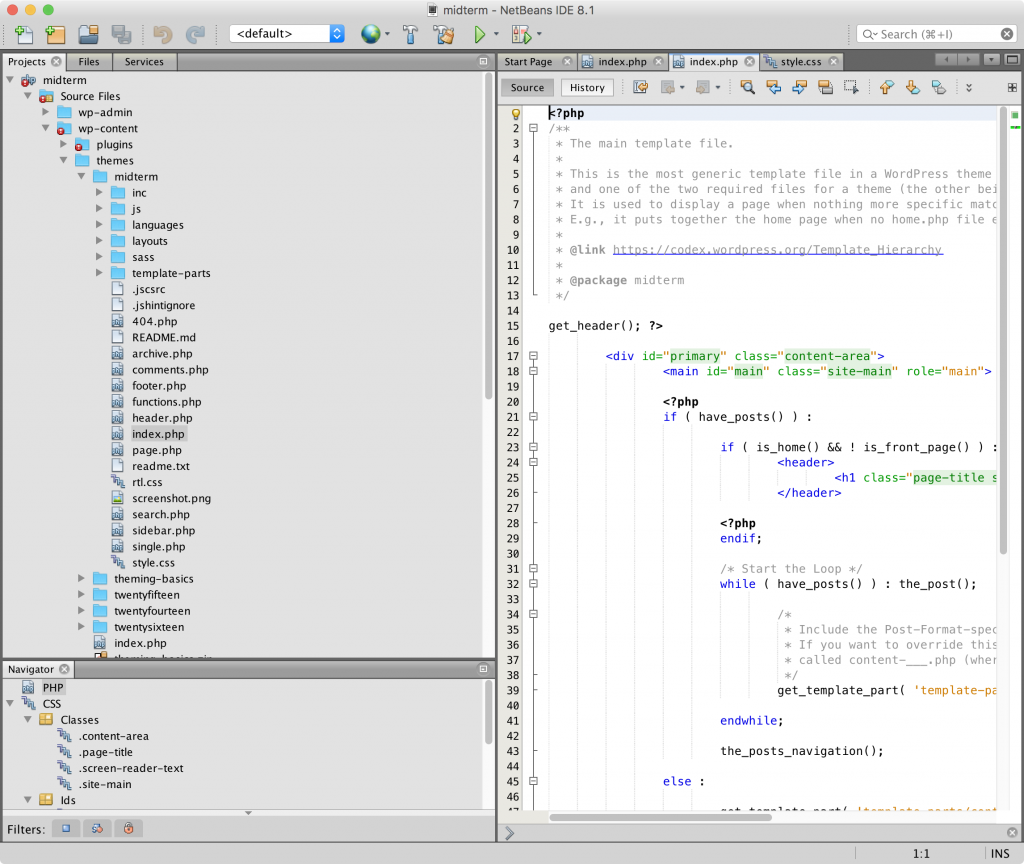Close the Navigator panel tab

coord(64,669)
